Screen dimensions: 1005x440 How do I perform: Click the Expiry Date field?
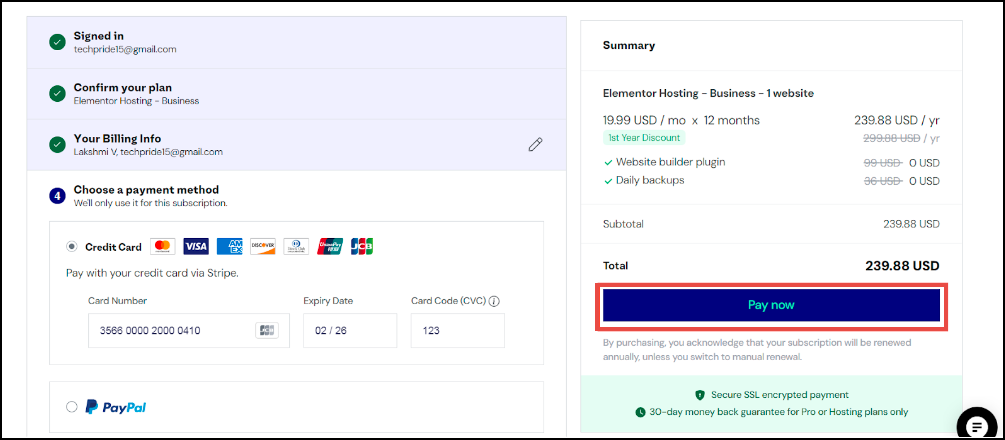click(350, 330)
